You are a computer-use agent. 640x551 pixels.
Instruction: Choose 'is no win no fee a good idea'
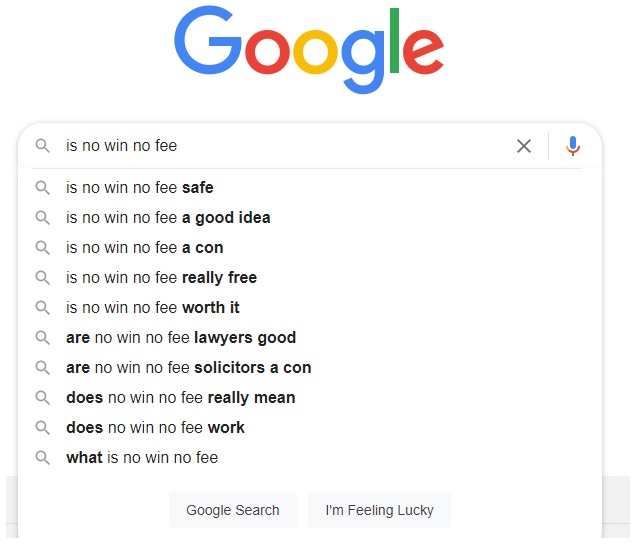coord(168,217)
